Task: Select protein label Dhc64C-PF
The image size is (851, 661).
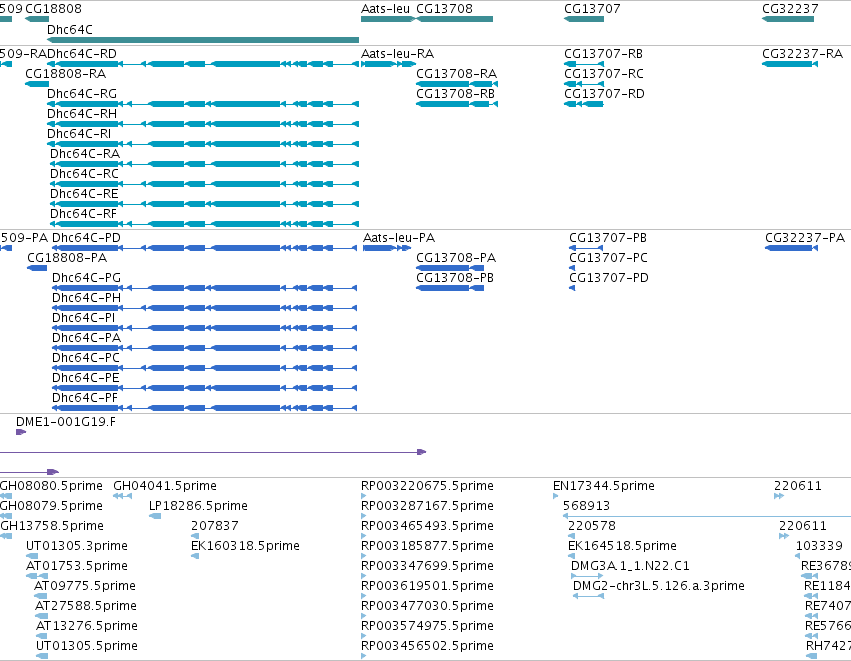Action: pyautogui.click(x=85, y=399)
